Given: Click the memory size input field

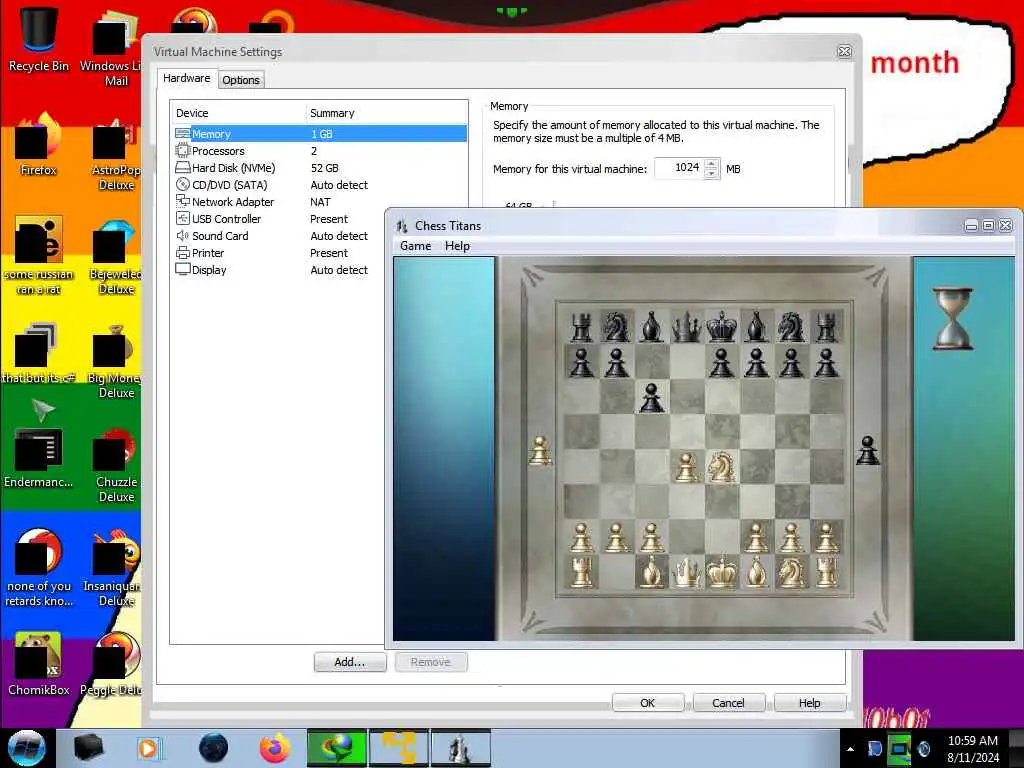Looking at the screenshot, I should pos(679,168).
